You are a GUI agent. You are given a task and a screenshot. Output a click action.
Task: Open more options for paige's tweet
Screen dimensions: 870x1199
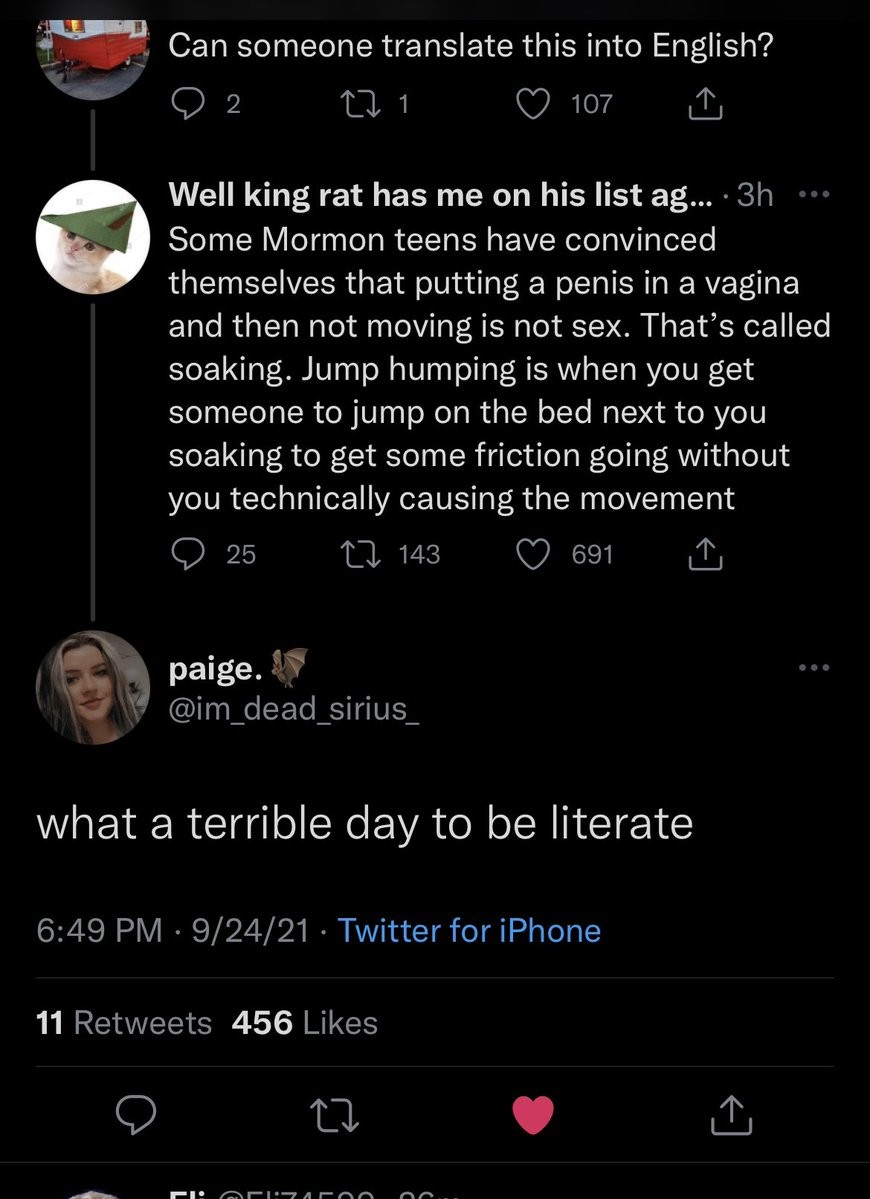[x=816, y=667]
